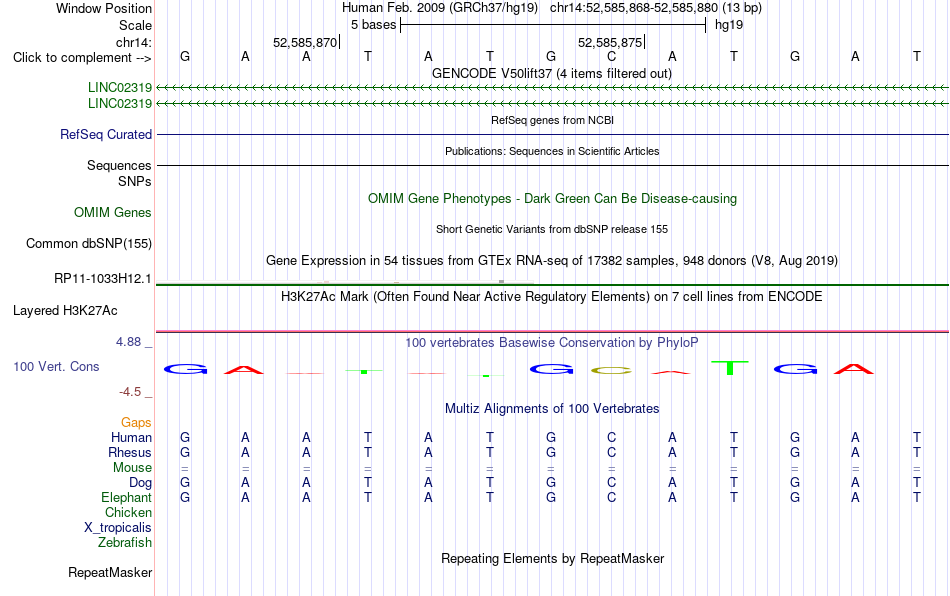The height and width of the screenshot is (596, 950).
Task: Click the Window Position label
Action: point(104,8)
